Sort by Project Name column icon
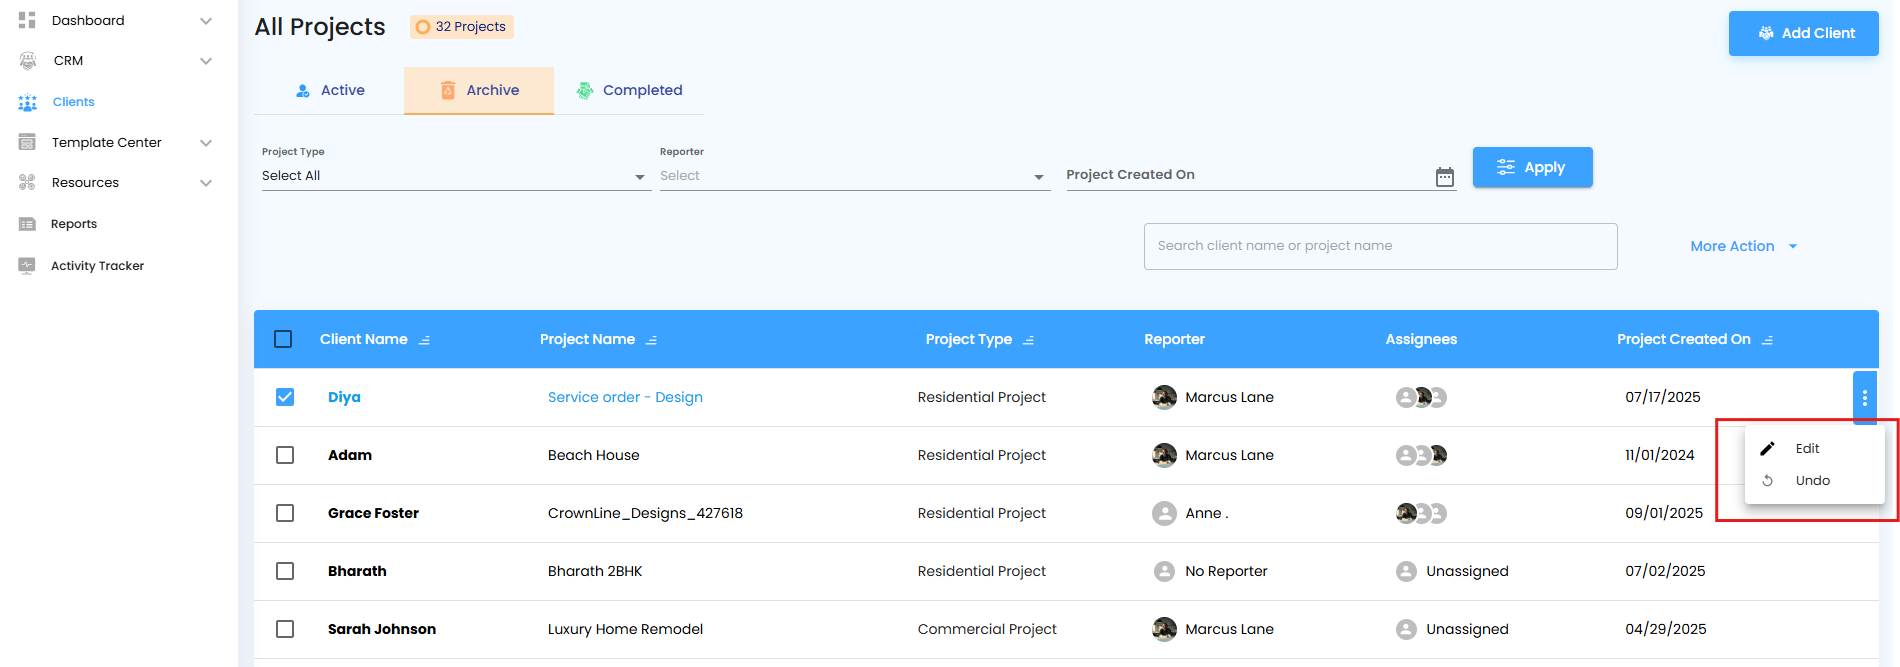The width and height of the screenshot is (1900, 667). (651, 340)
